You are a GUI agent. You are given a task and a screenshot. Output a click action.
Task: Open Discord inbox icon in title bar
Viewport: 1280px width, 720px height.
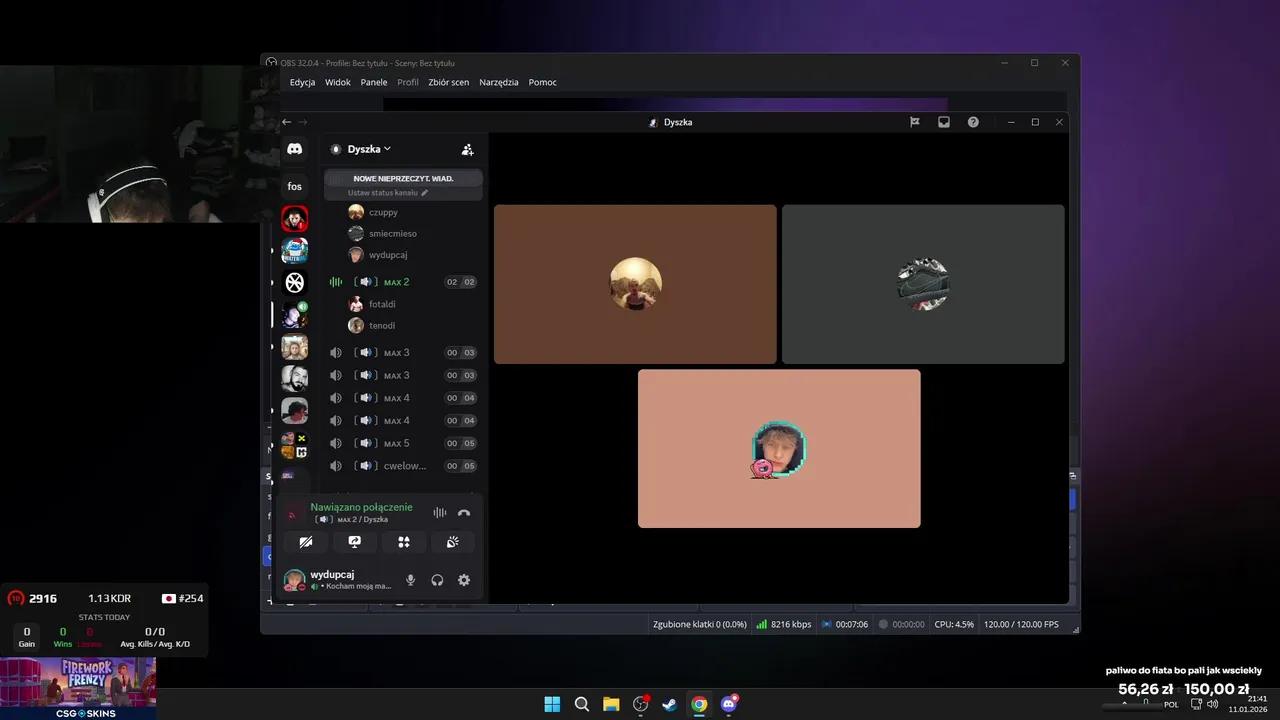coord(943,122)
